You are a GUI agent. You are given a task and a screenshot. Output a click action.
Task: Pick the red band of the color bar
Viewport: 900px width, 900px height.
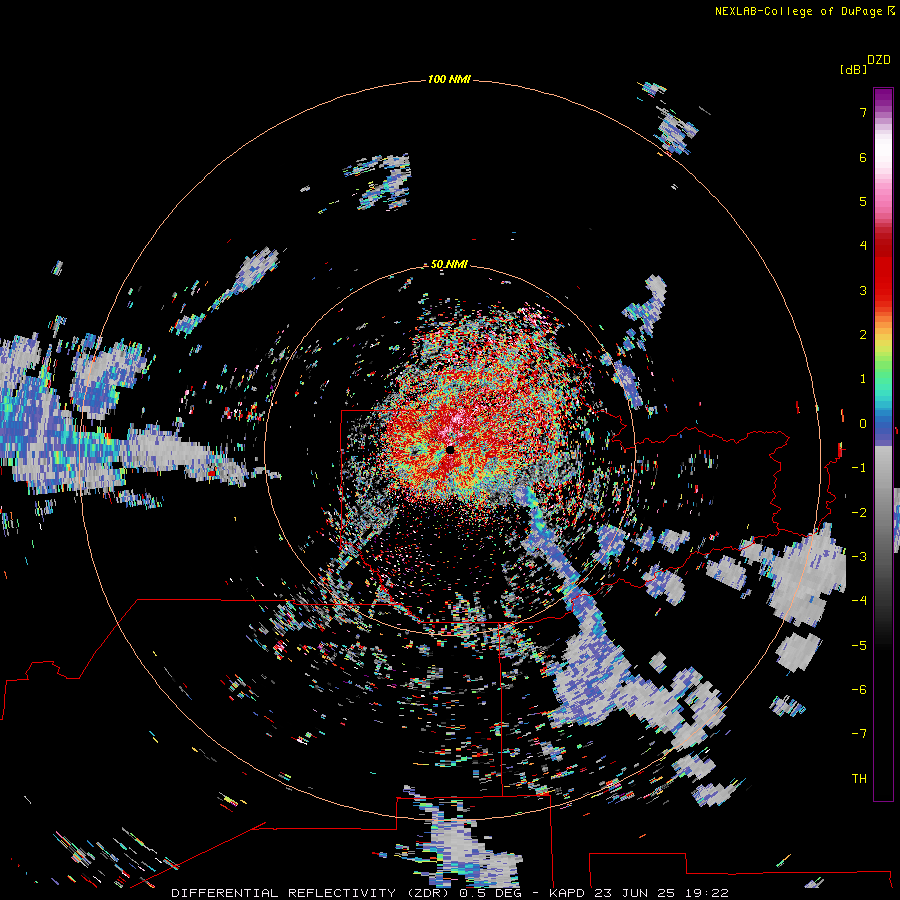[x=883, y=267]
